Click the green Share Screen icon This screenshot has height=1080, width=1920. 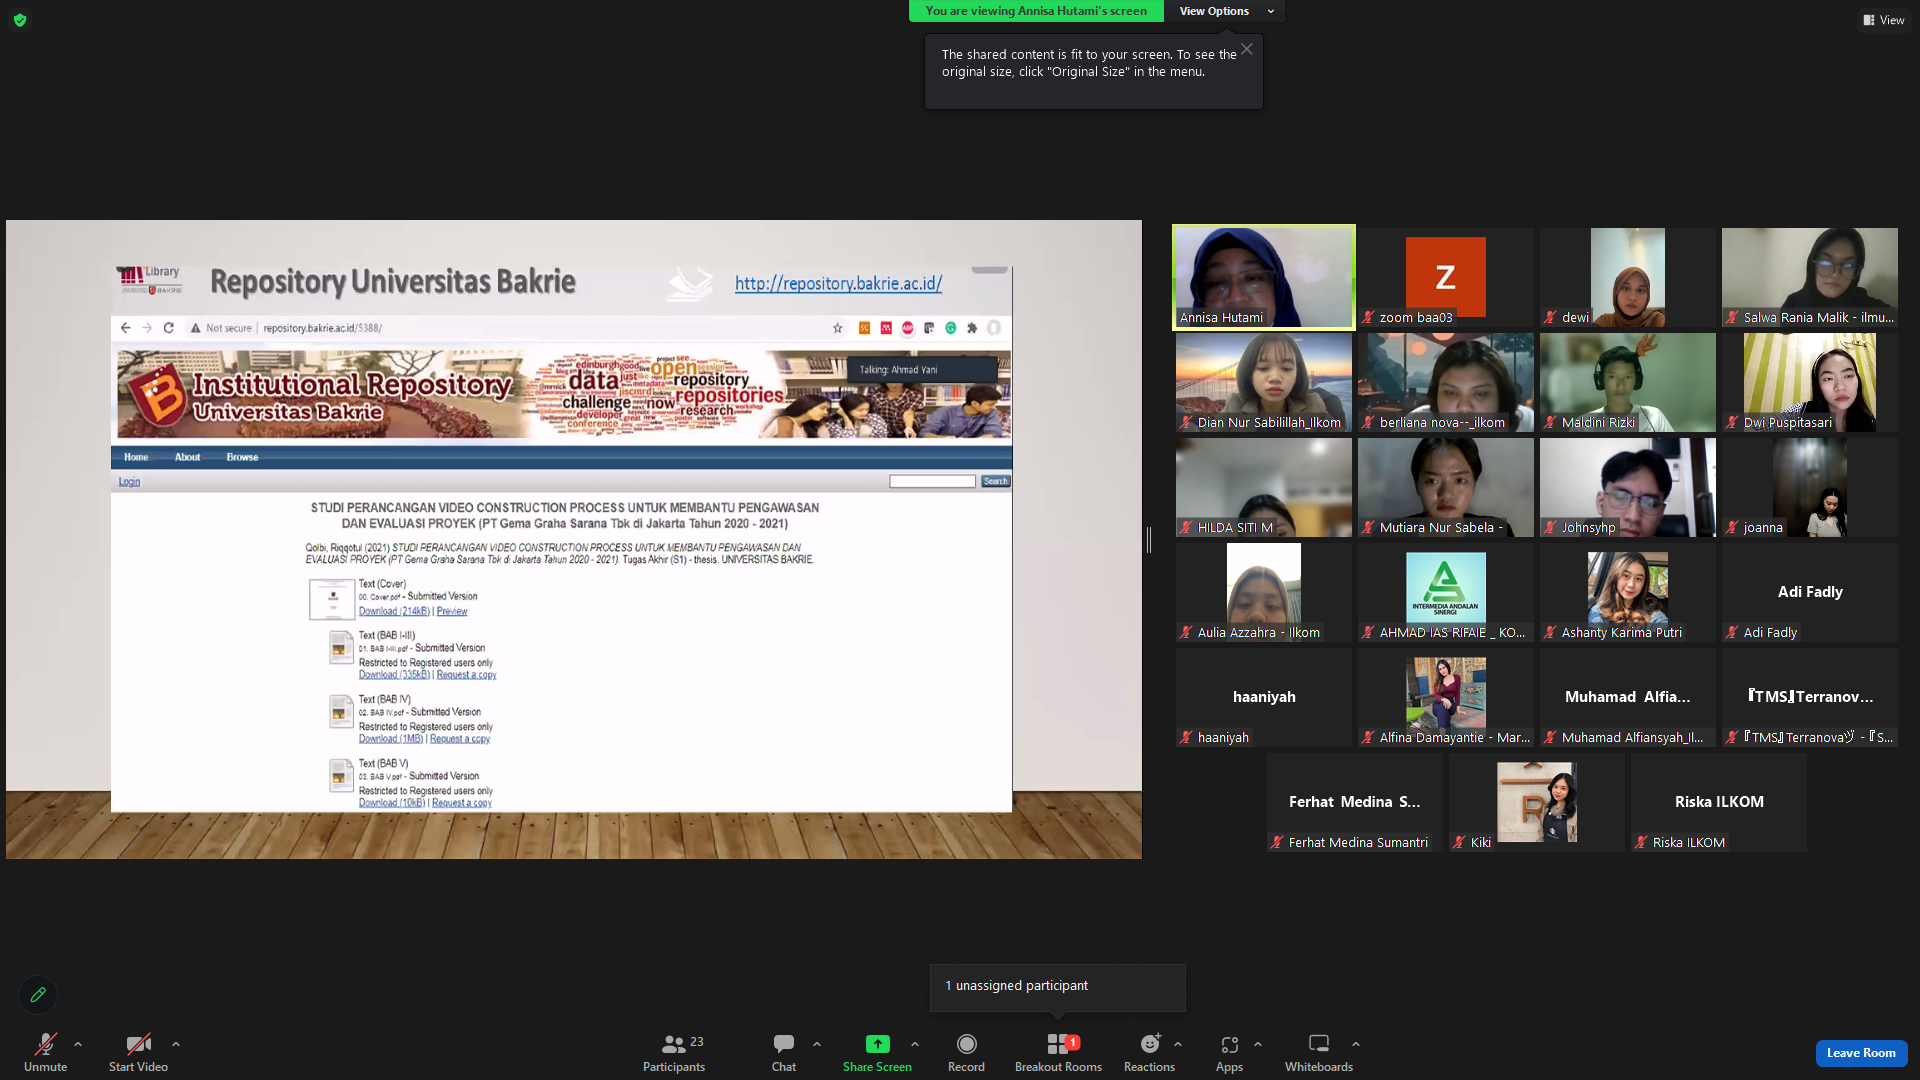[x=877, y=1044]
